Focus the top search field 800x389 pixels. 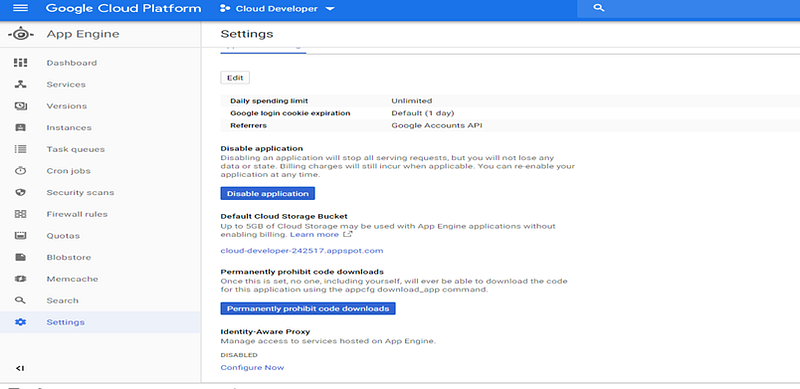688,9
